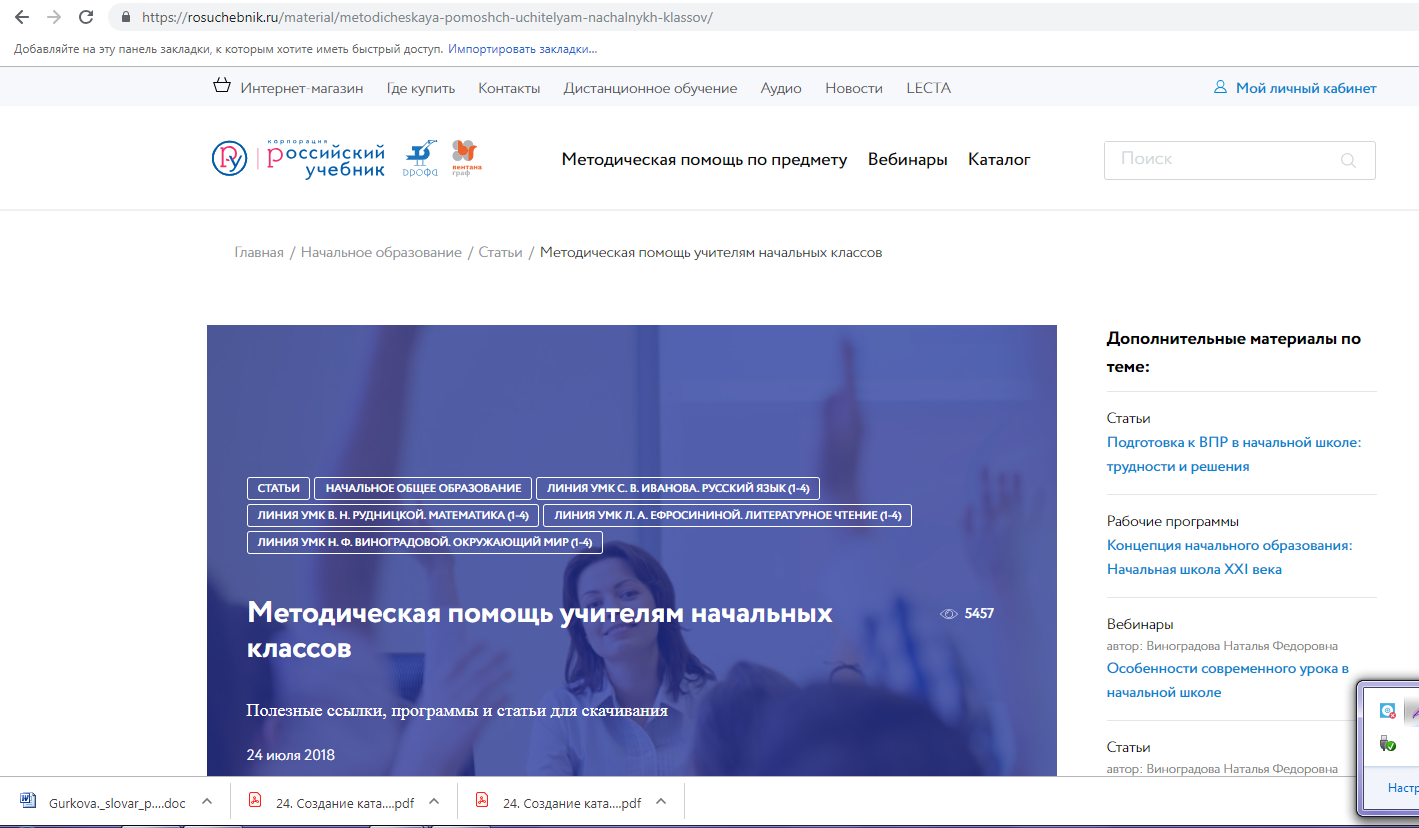Click the shopping basket icon
Image resolution: width=1419 pixels, height=828 pixels.
[x=222, y=86]
